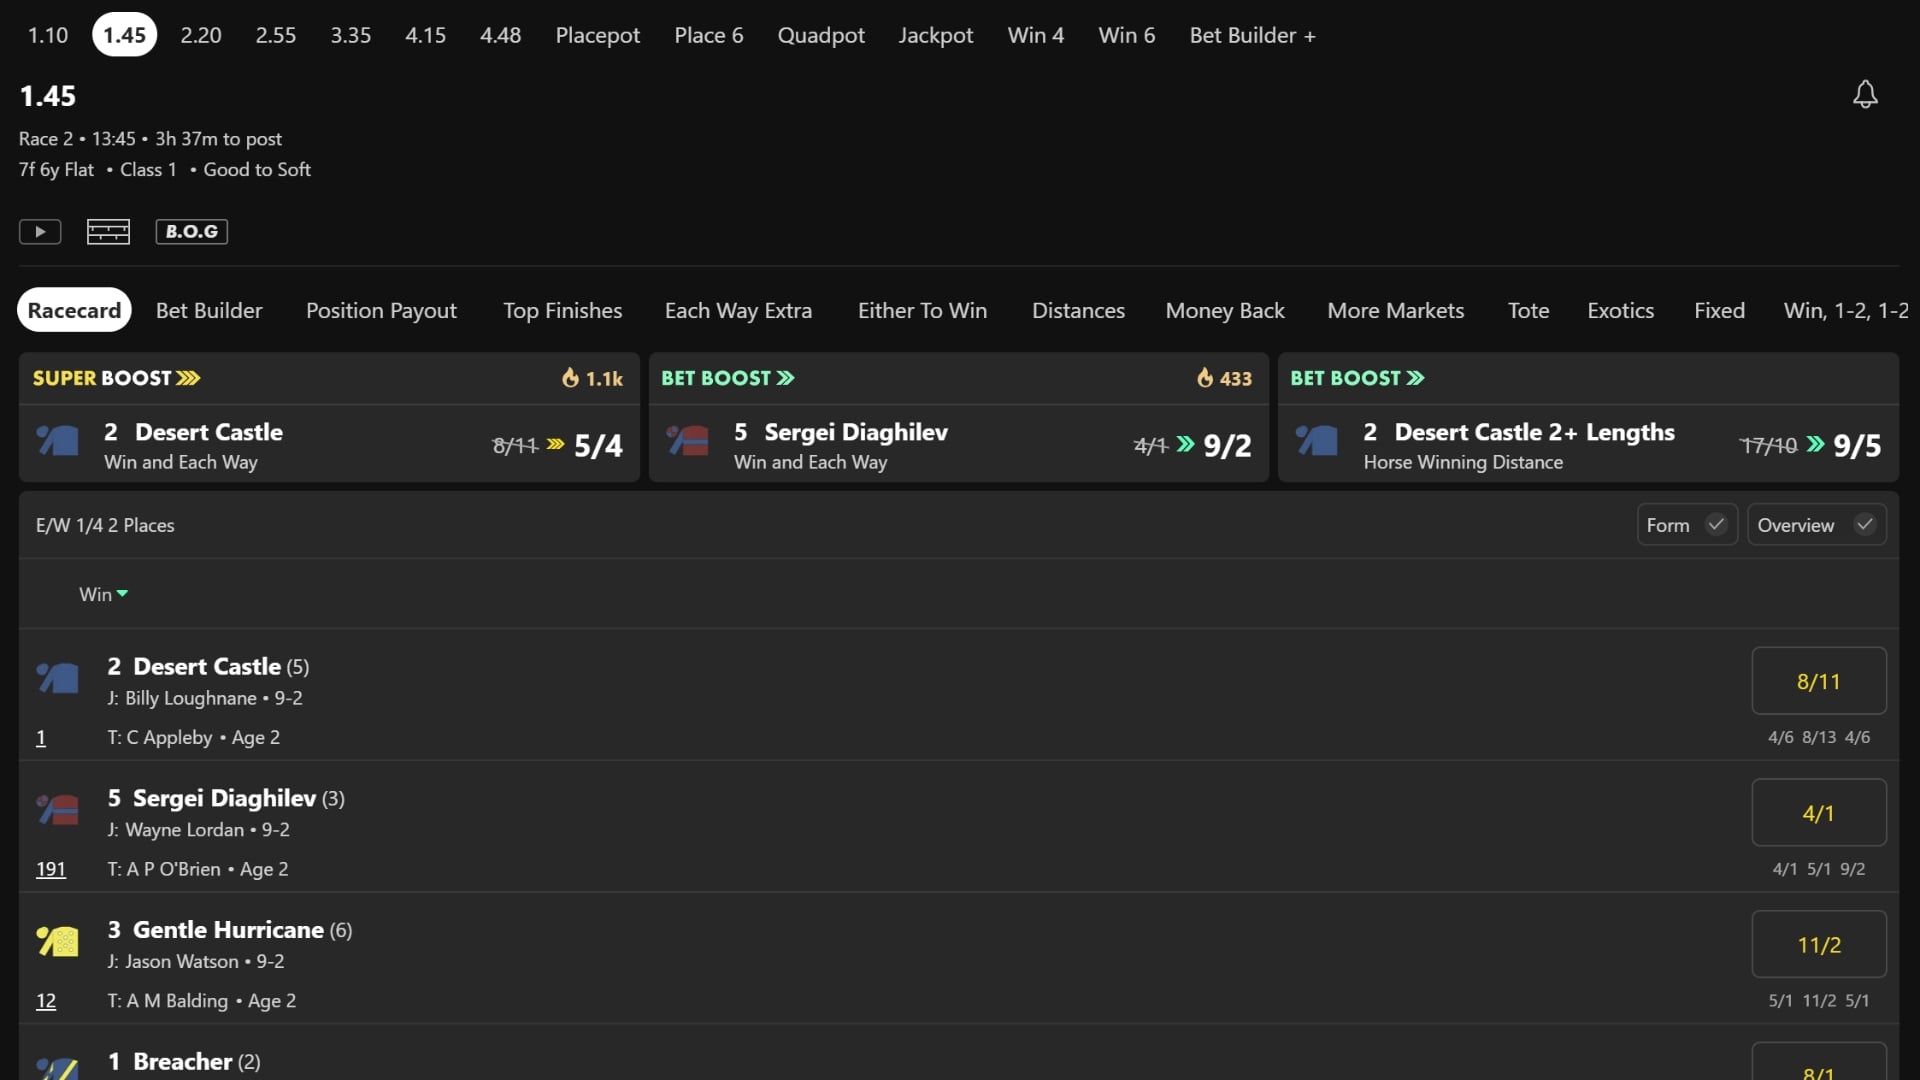Click Desert Castle silks in racecard row
Image resolution: width=1920 pixels, height=1080 pixels.
click(x=58, y=678)
